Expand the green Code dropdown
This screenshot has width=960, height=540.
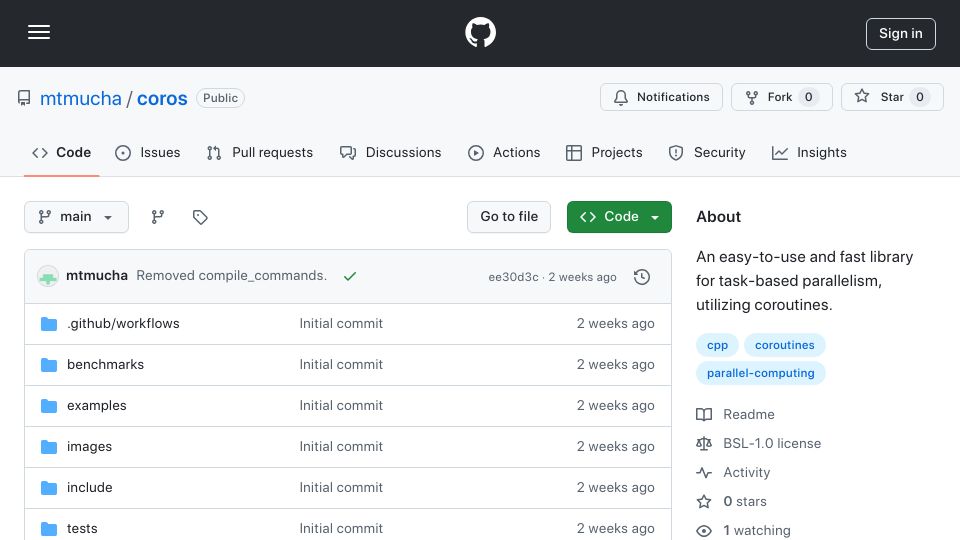[619, 217]
